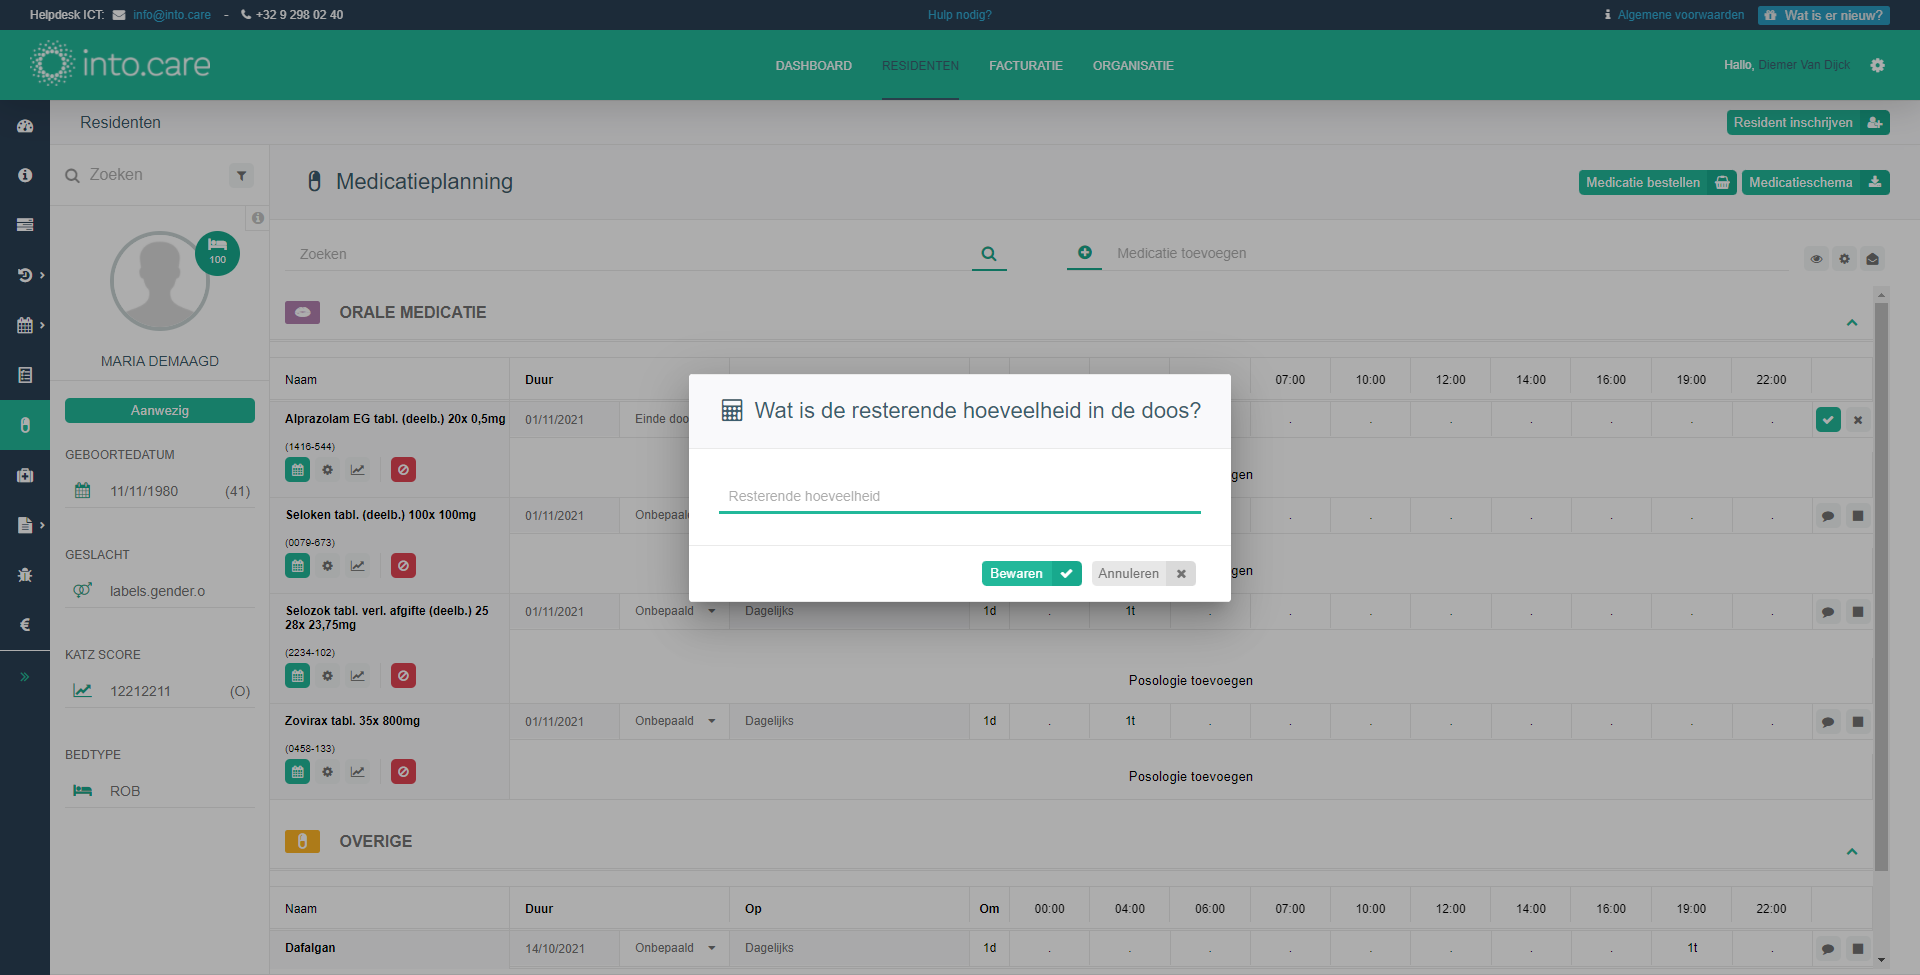1920x975 pixels.
Task: Open Alprazolam settings gear
Action: point(327,470)
